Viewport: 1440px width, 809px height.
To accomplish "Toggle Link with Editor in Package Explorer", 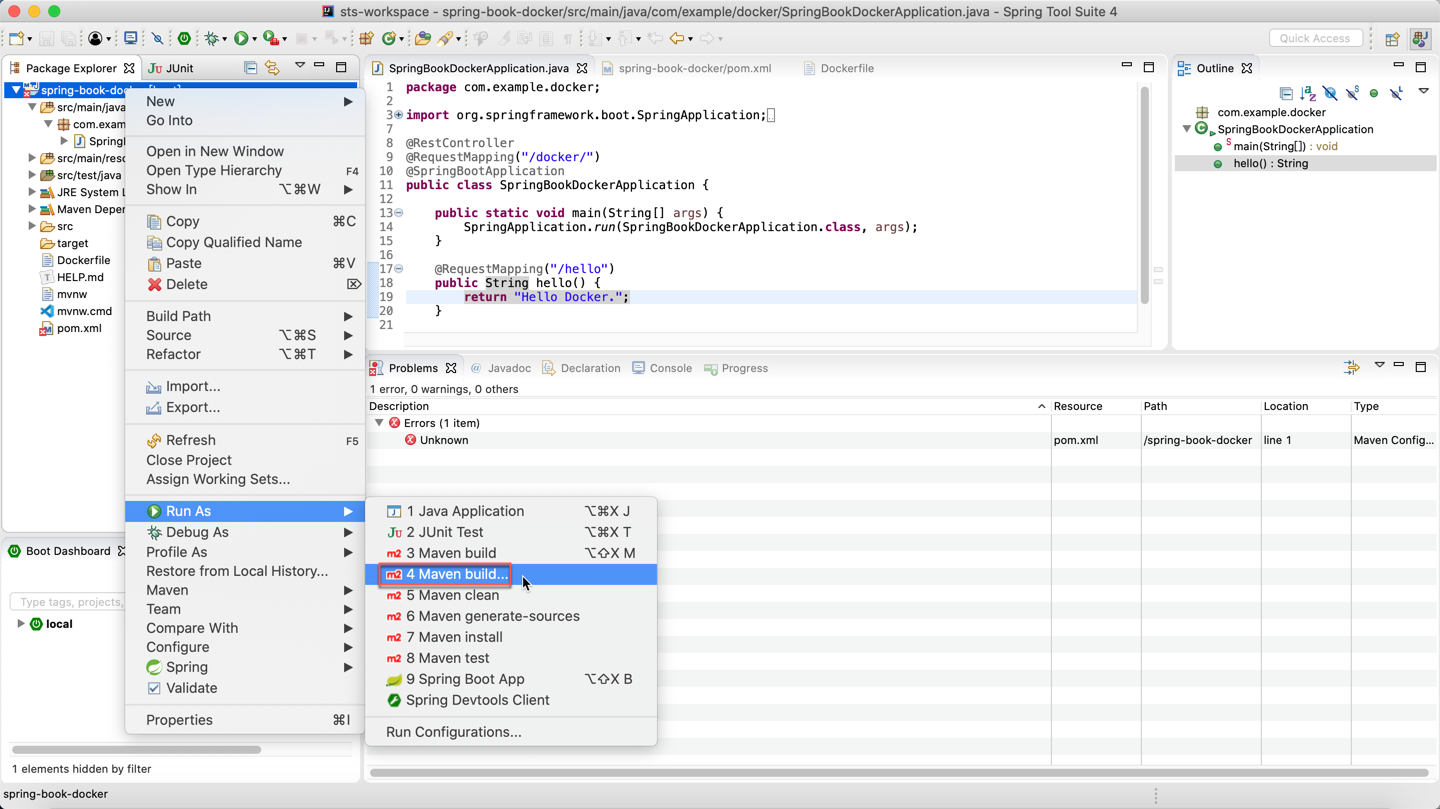I will click(x=272, y=68).
